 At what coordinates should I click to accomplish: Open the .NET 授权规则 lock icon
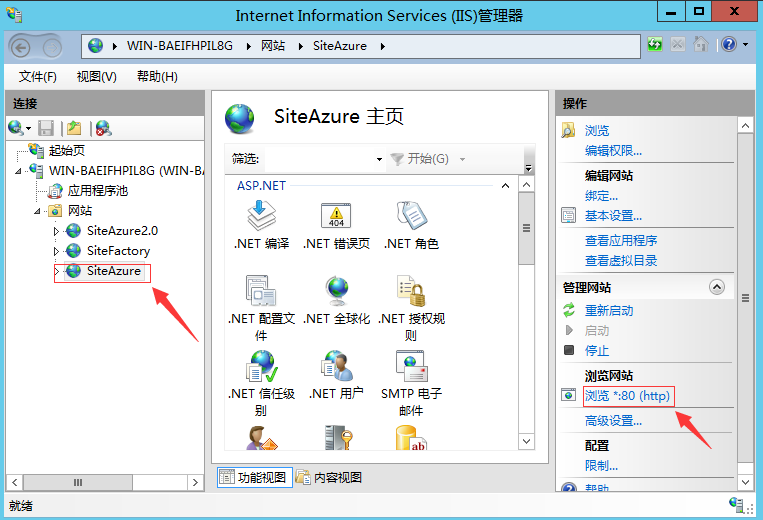(x=411, y=291)
